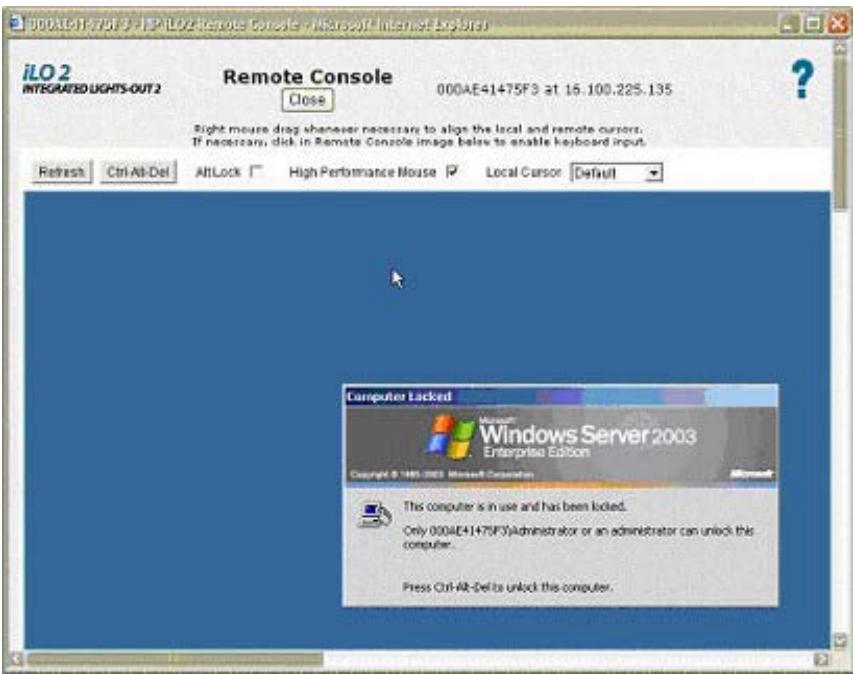853x674 pixels.
Task: Click the horizontal scrollbar left arrow
Action: (16, 659)
